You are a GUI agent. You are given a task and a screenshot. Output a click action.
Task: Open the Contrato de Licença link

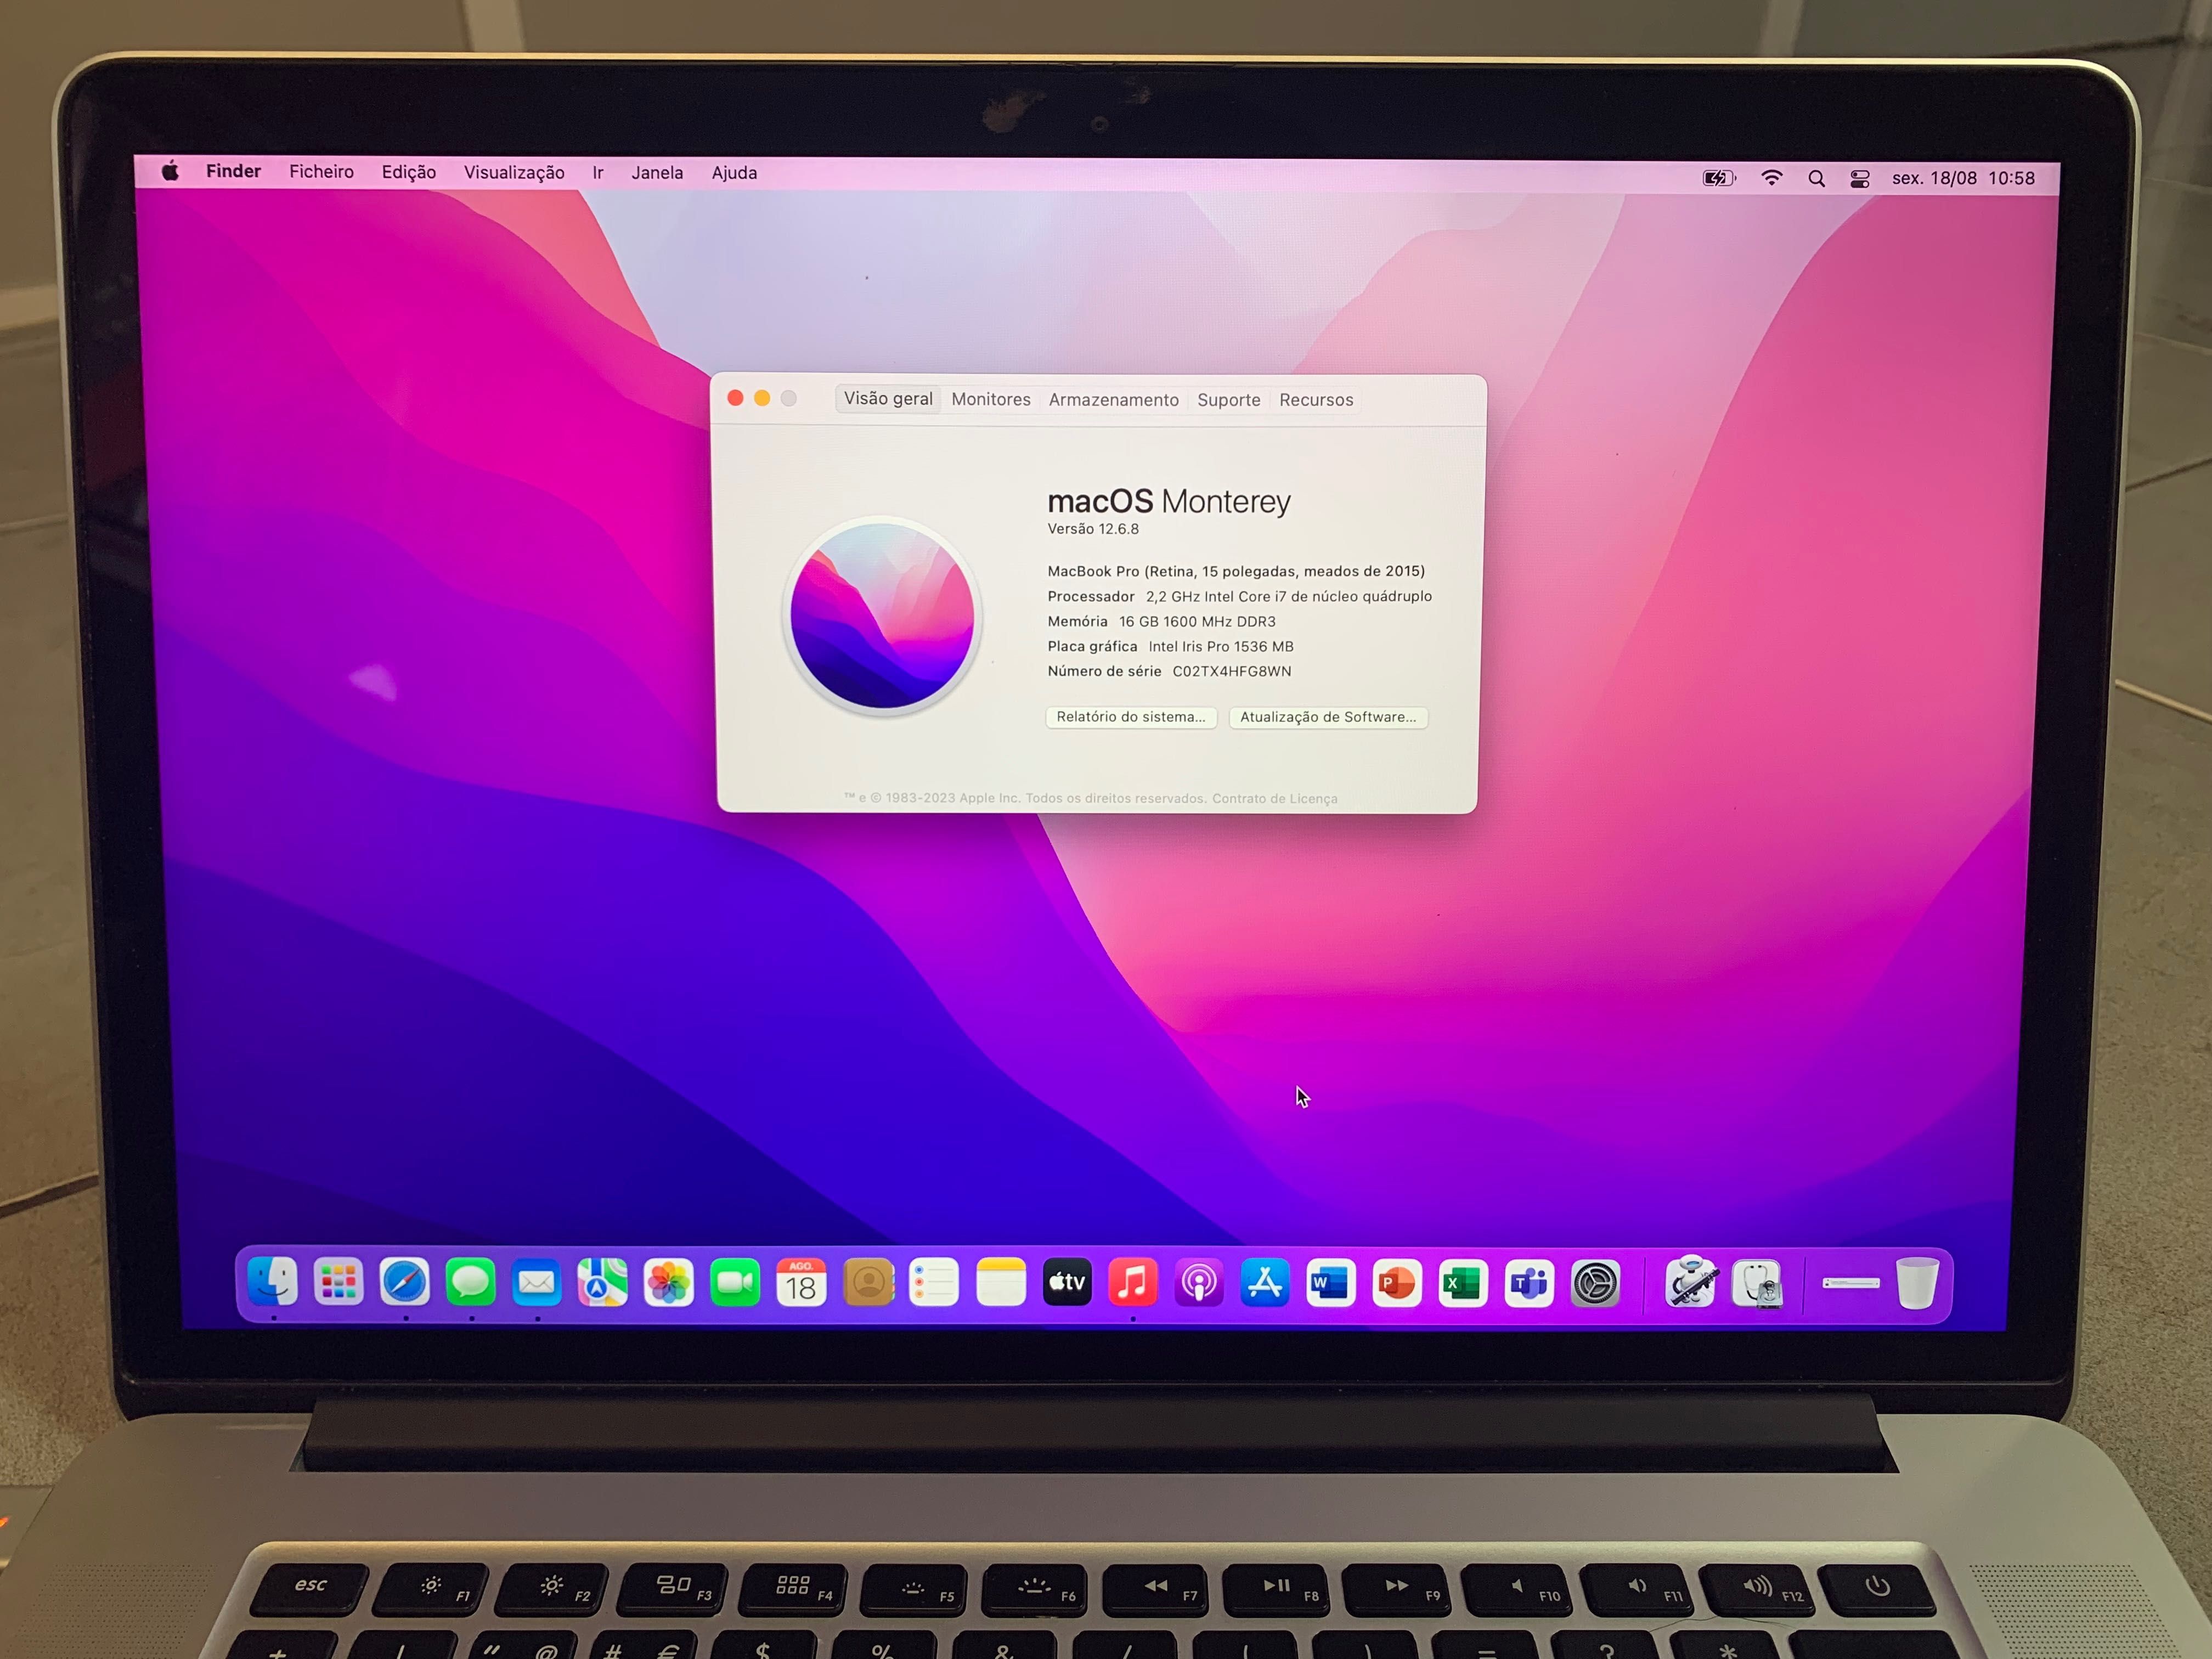pos(1274,798)
